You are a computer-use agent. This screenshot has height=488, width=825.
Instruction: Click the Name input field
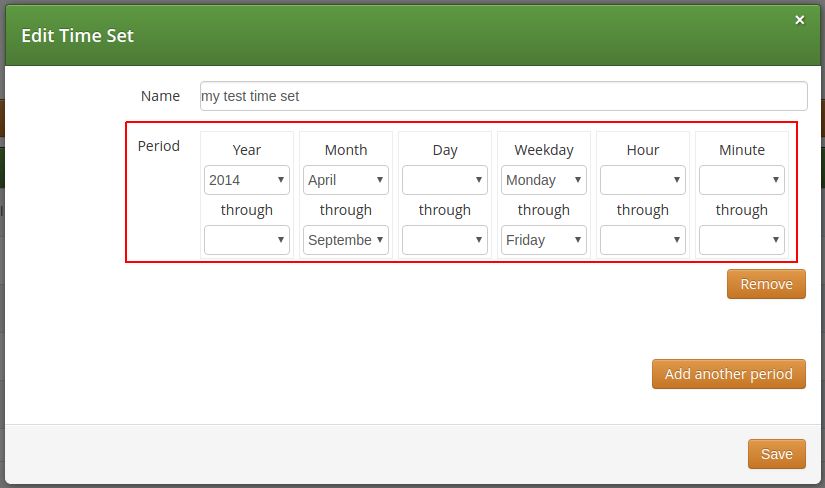[x=503, y=96]
